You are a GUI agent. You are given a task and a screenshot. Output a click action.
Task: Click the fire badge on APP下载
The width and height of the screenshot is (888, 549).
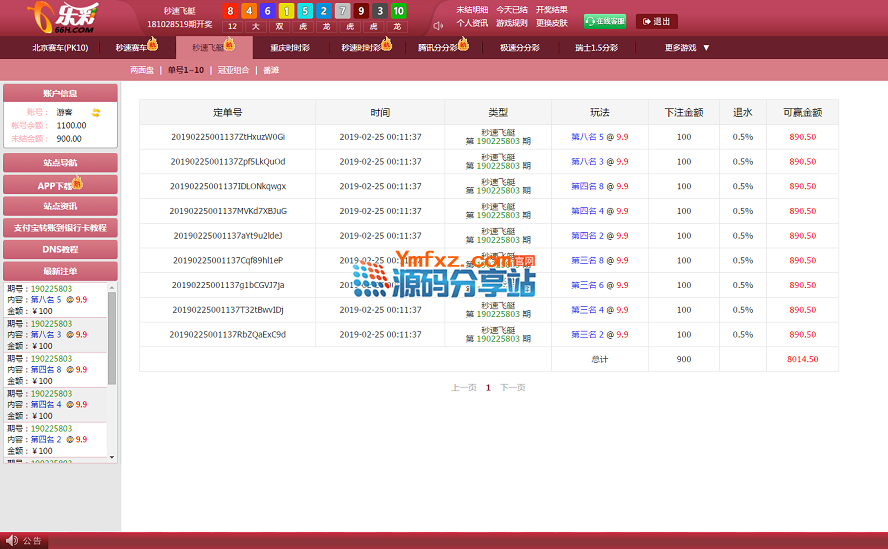[77, 182]
